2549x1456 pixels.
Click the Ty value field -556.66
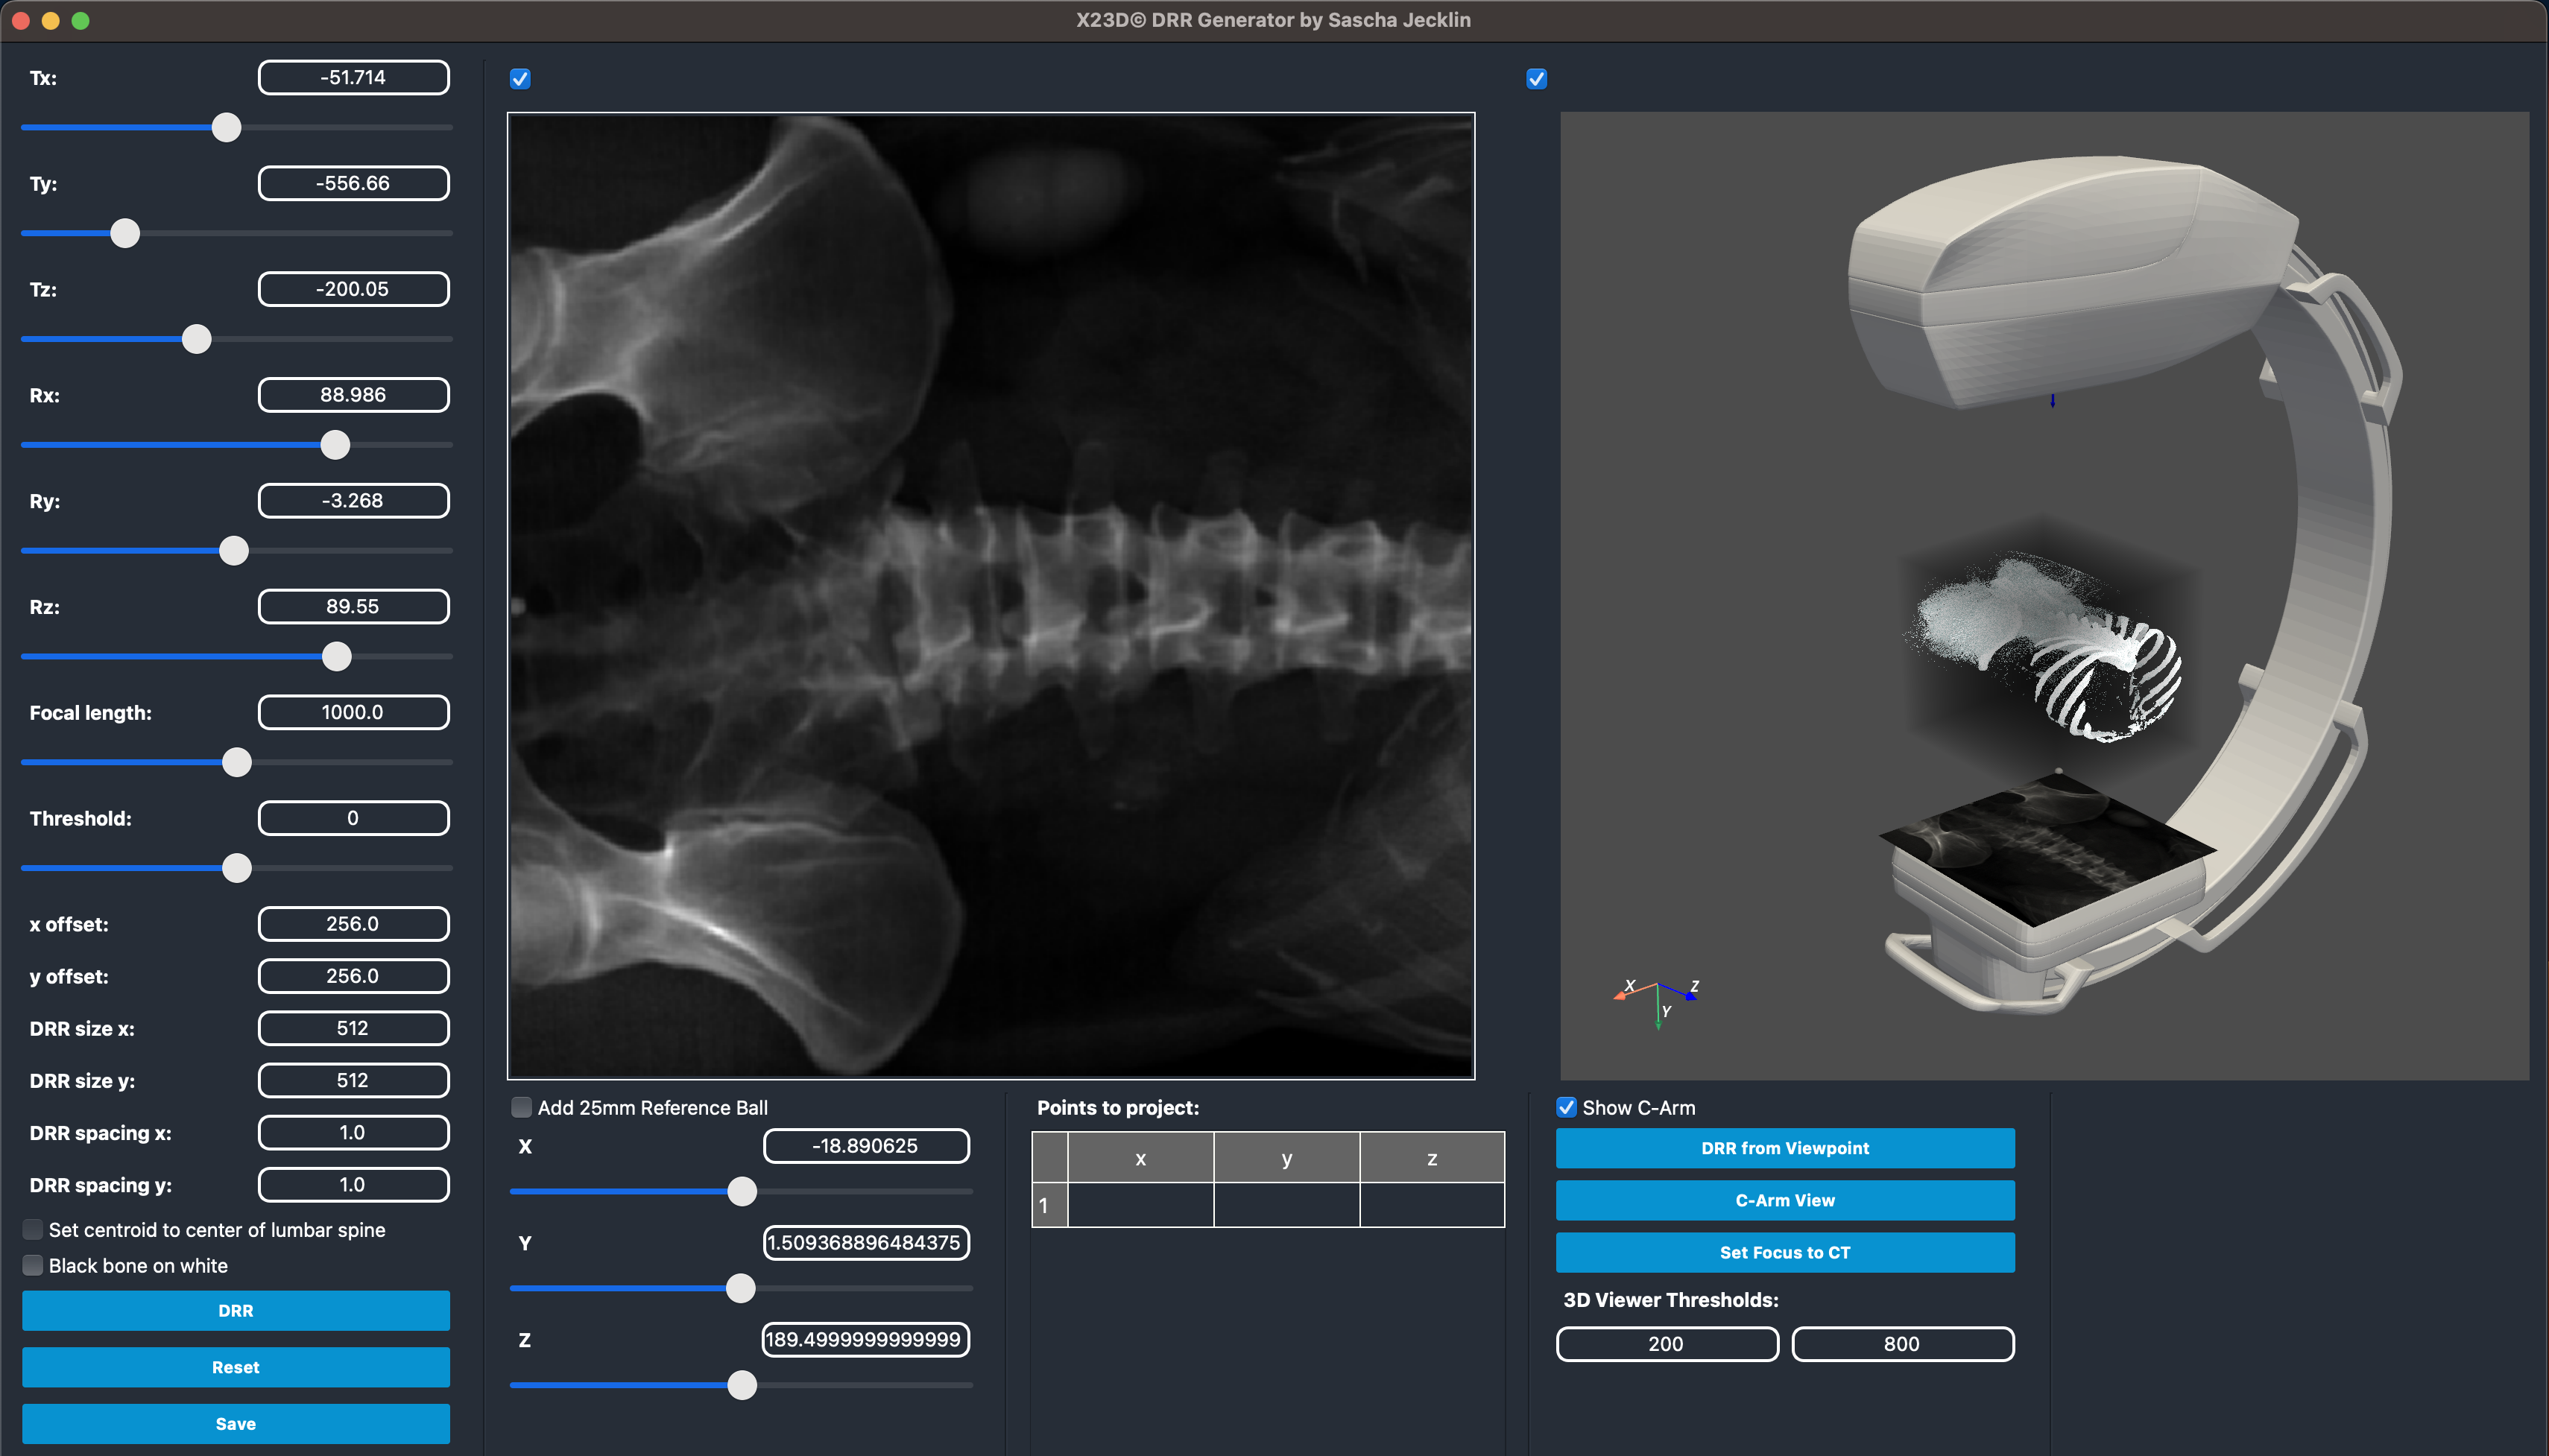click(353, 183)
